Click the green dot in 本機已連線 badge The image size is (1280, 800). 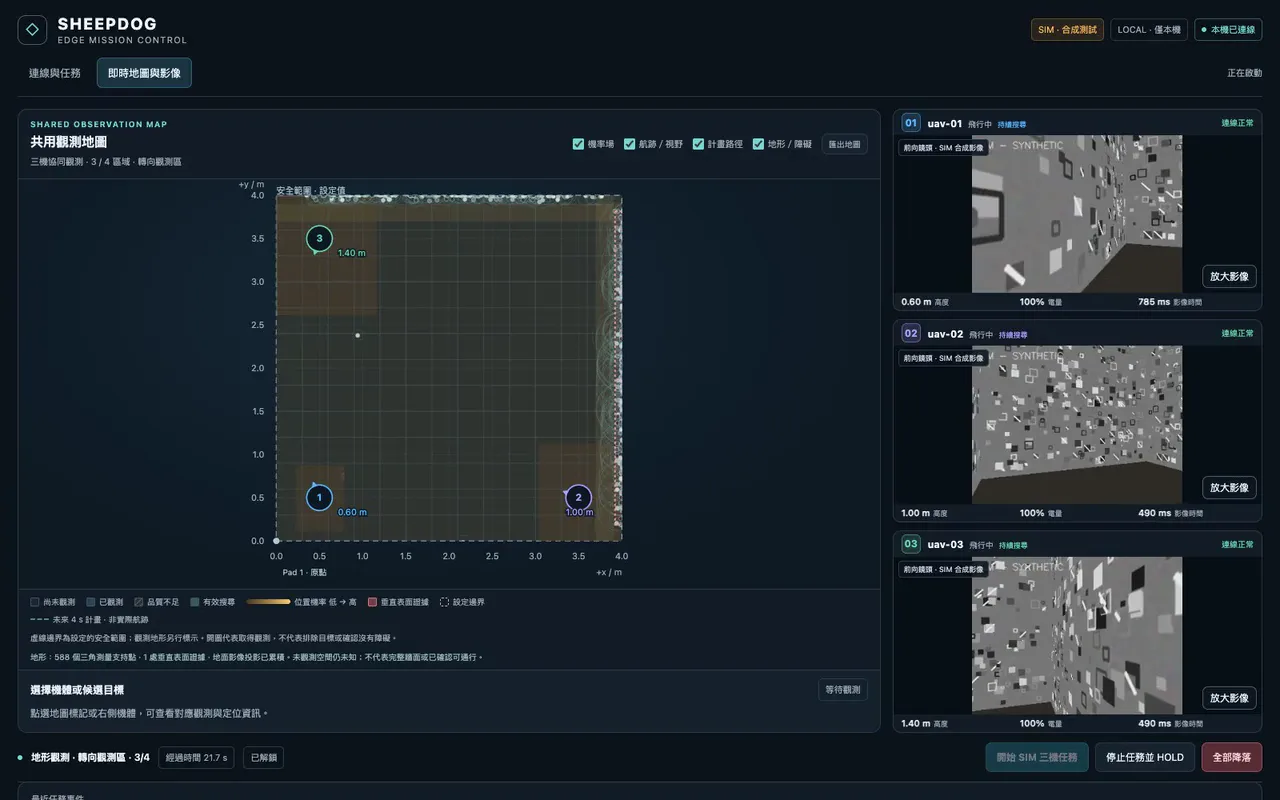click(x=1203, y=30)
